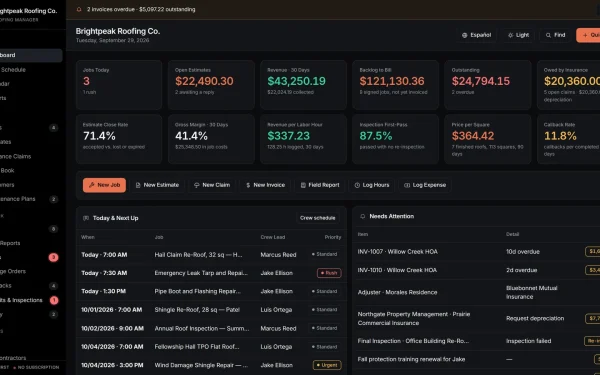Image resolution: width=600 pixels, height=375 pixels.
Task: Click the red badge showing 3 in sidebar
Action: (x=54, y=257)
